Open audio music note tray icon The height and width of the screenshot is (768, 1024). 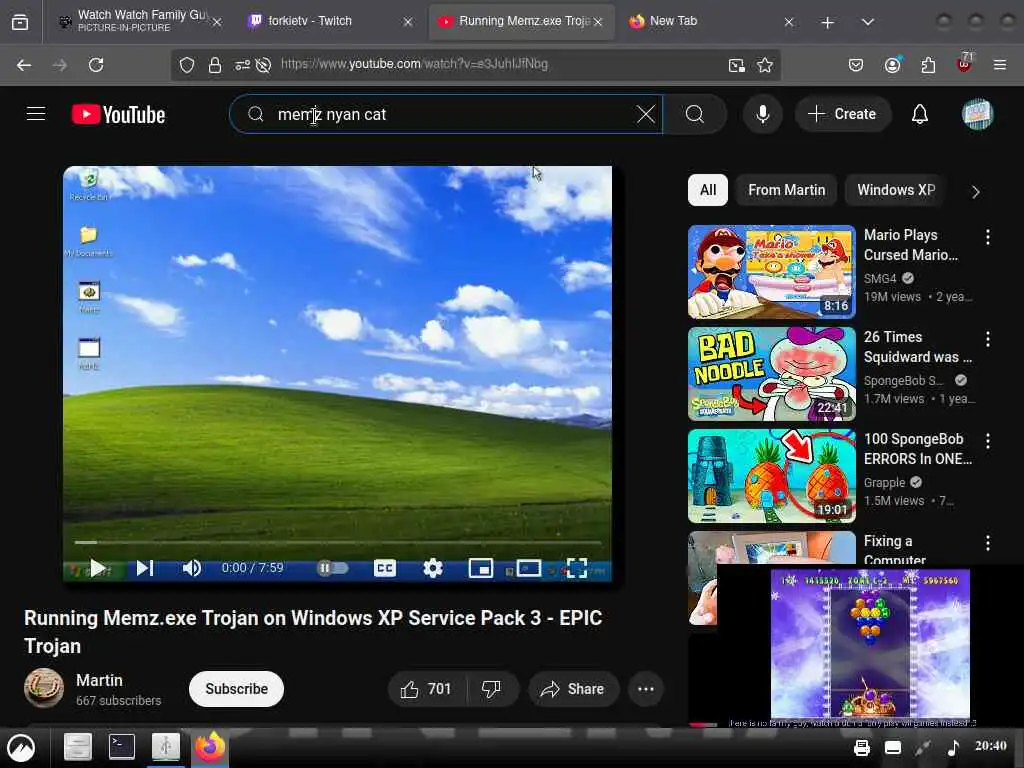pos(953,747)
